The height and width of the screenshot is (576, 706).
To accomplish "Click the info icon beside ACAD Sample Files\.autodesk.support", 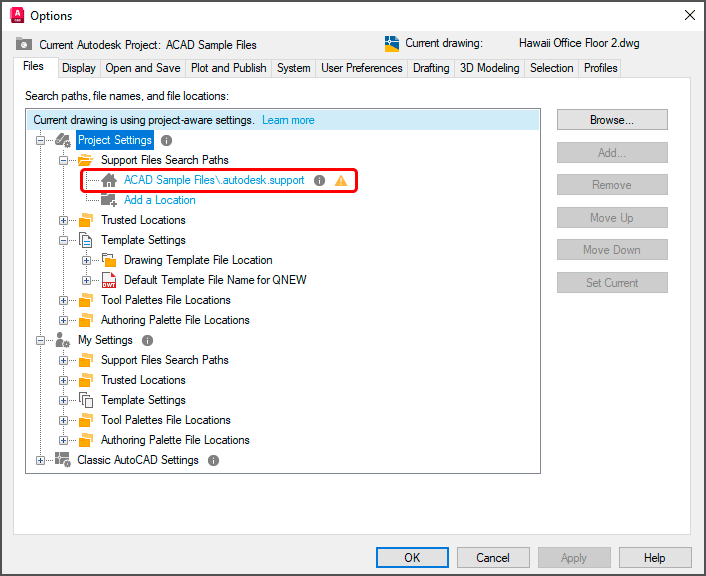I will pyautogui.click(x=319, y=181).
